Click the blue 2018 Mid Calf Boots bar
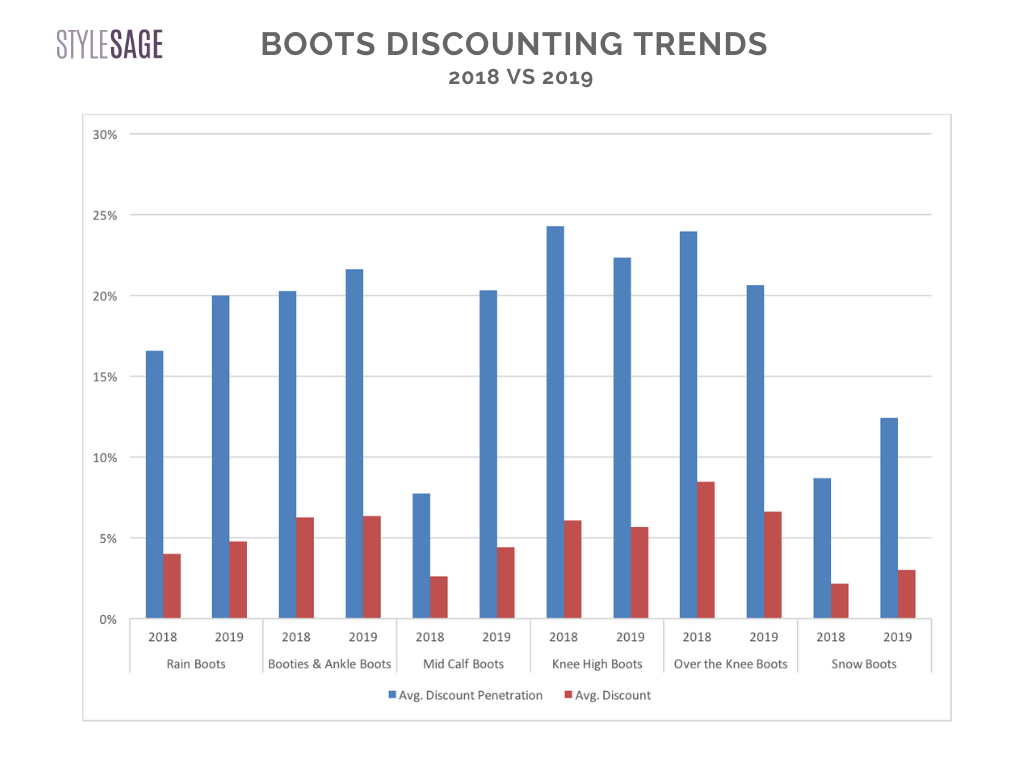The image size is (1024, 768). point(421,556)
